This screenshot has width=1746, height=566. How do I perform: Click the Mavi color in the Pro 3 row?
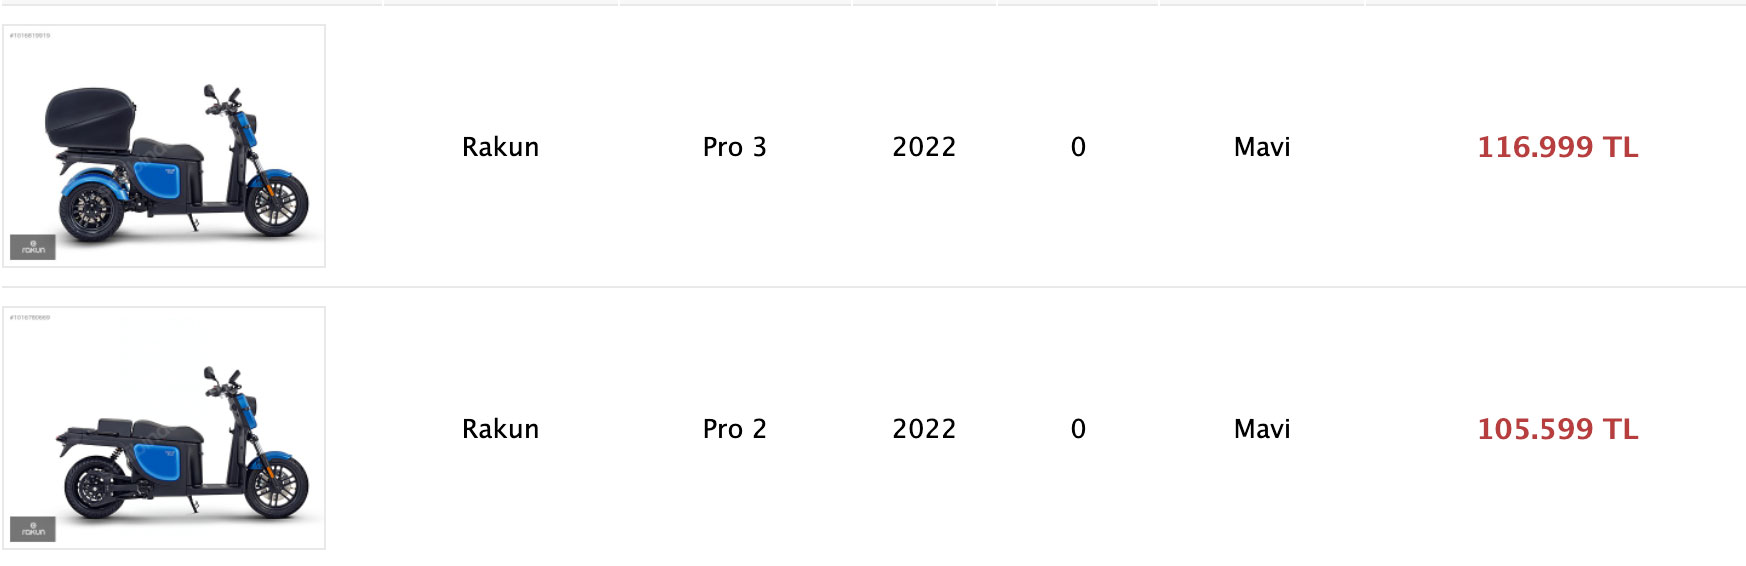coord(1262,147)
